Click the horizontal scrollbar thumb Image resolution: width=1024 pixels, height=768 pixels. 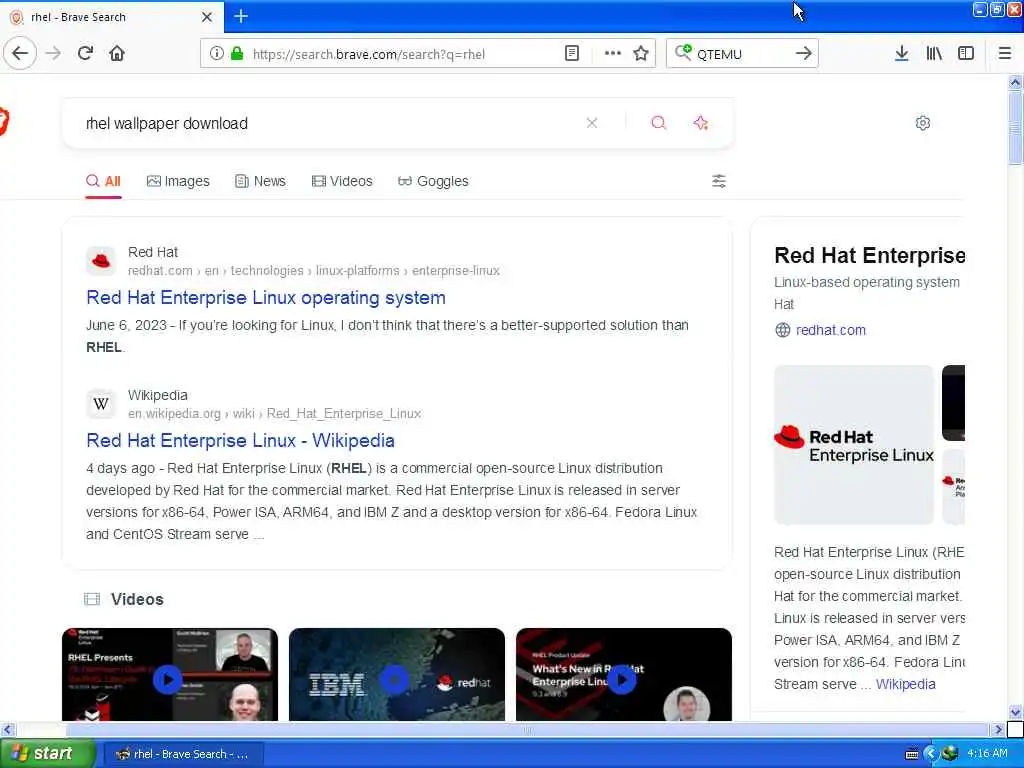click(x=526, y=729)
